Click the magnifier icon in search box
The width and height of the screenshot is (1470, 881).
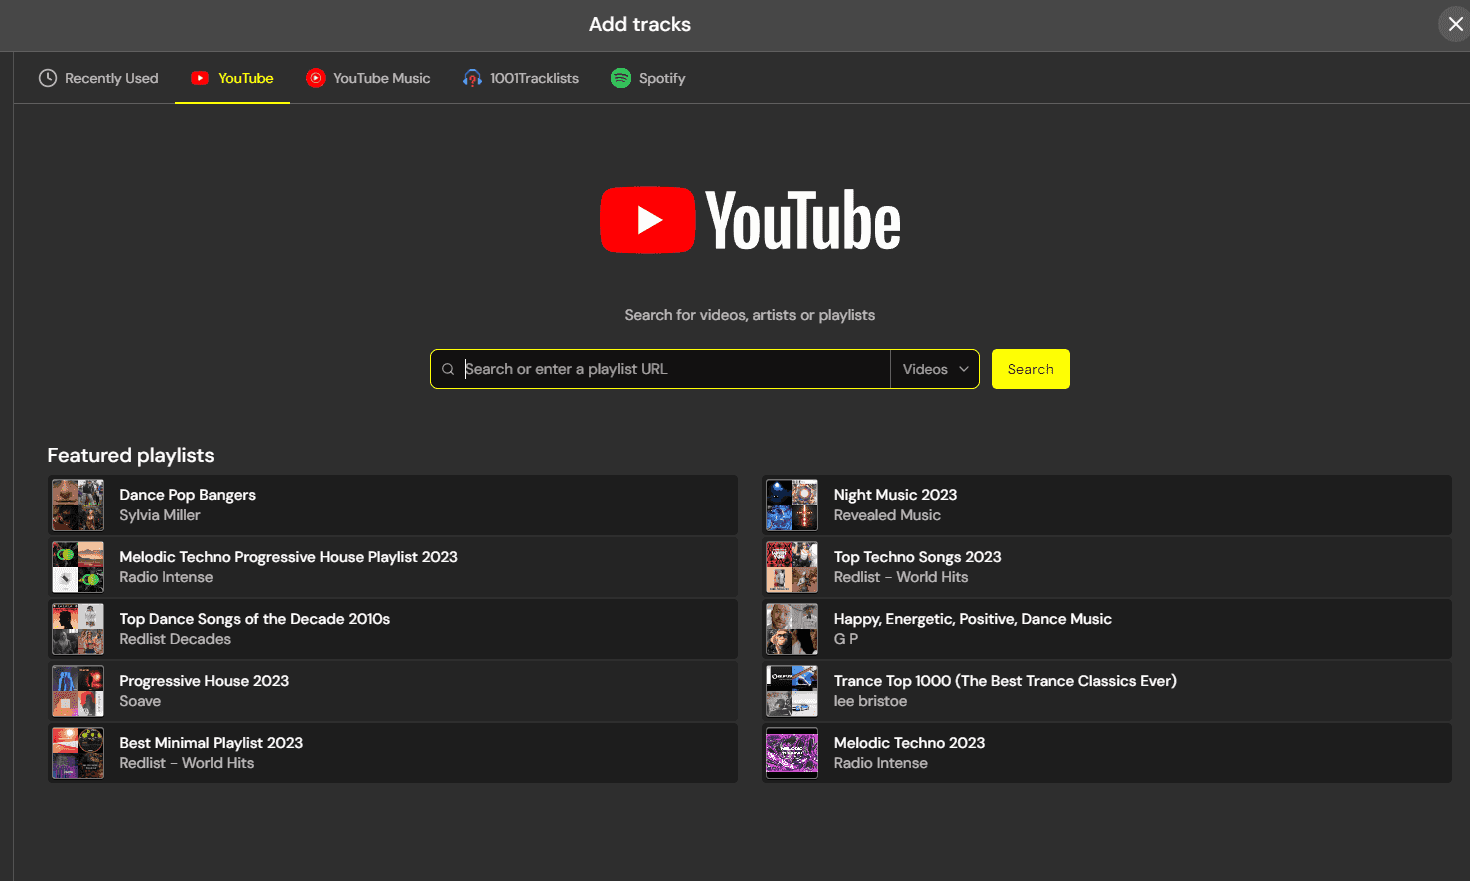click(448, 369)
